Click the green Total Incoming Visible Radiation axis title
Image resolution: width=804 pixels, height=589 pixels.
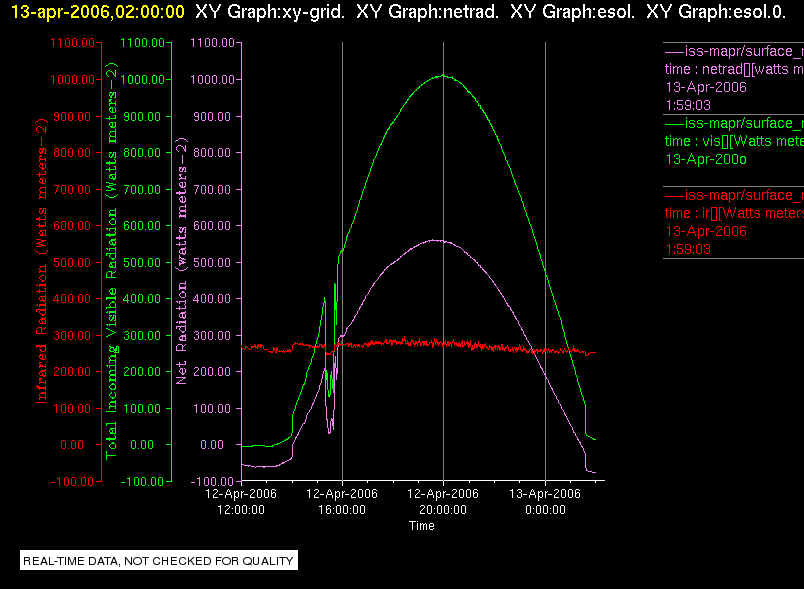tap(111, 260)
